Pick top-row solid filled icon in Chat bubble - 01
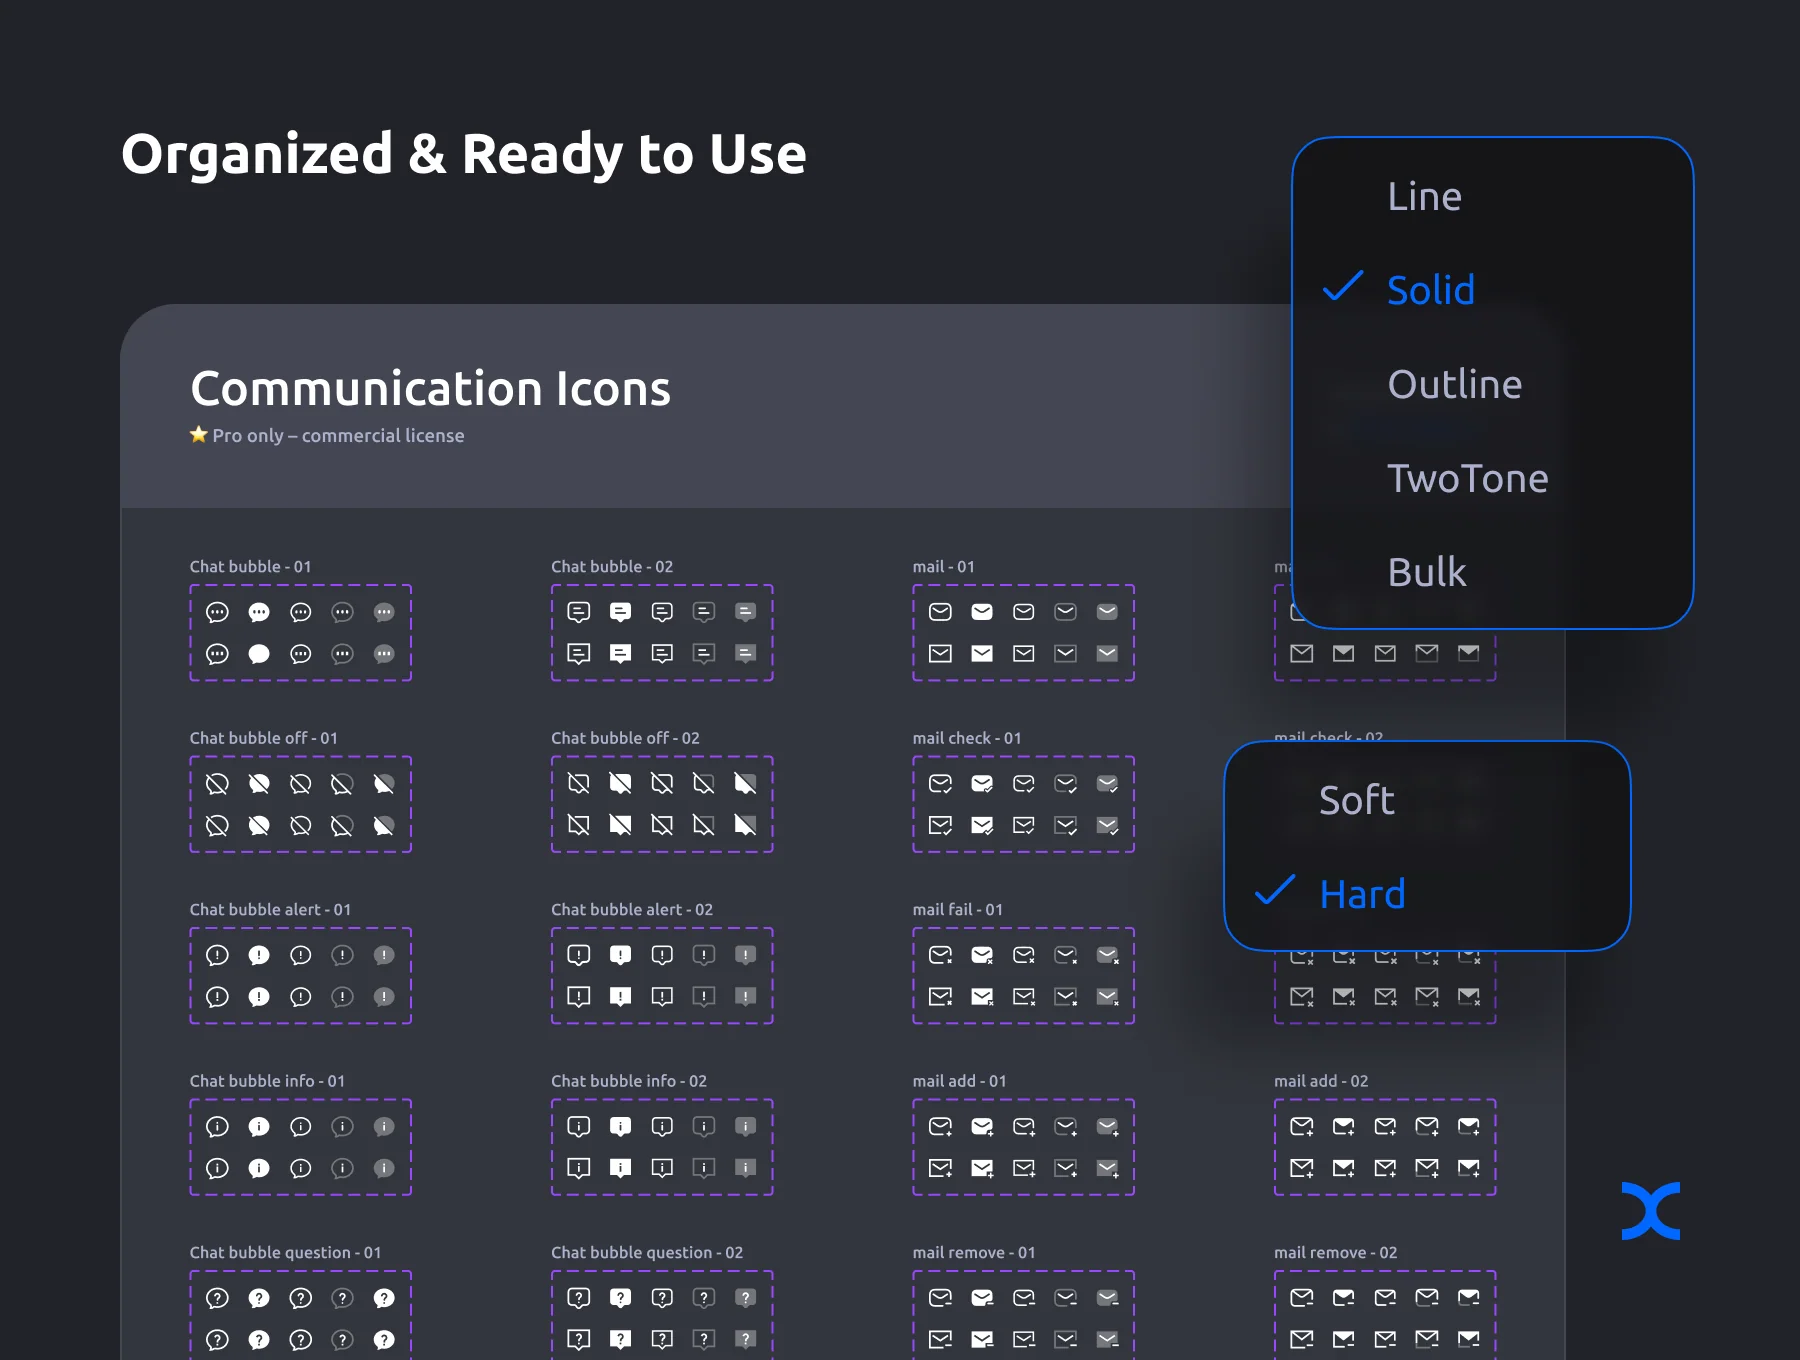The height and width of the screenshot is (1360, 1800). click(x=259, y=612)
